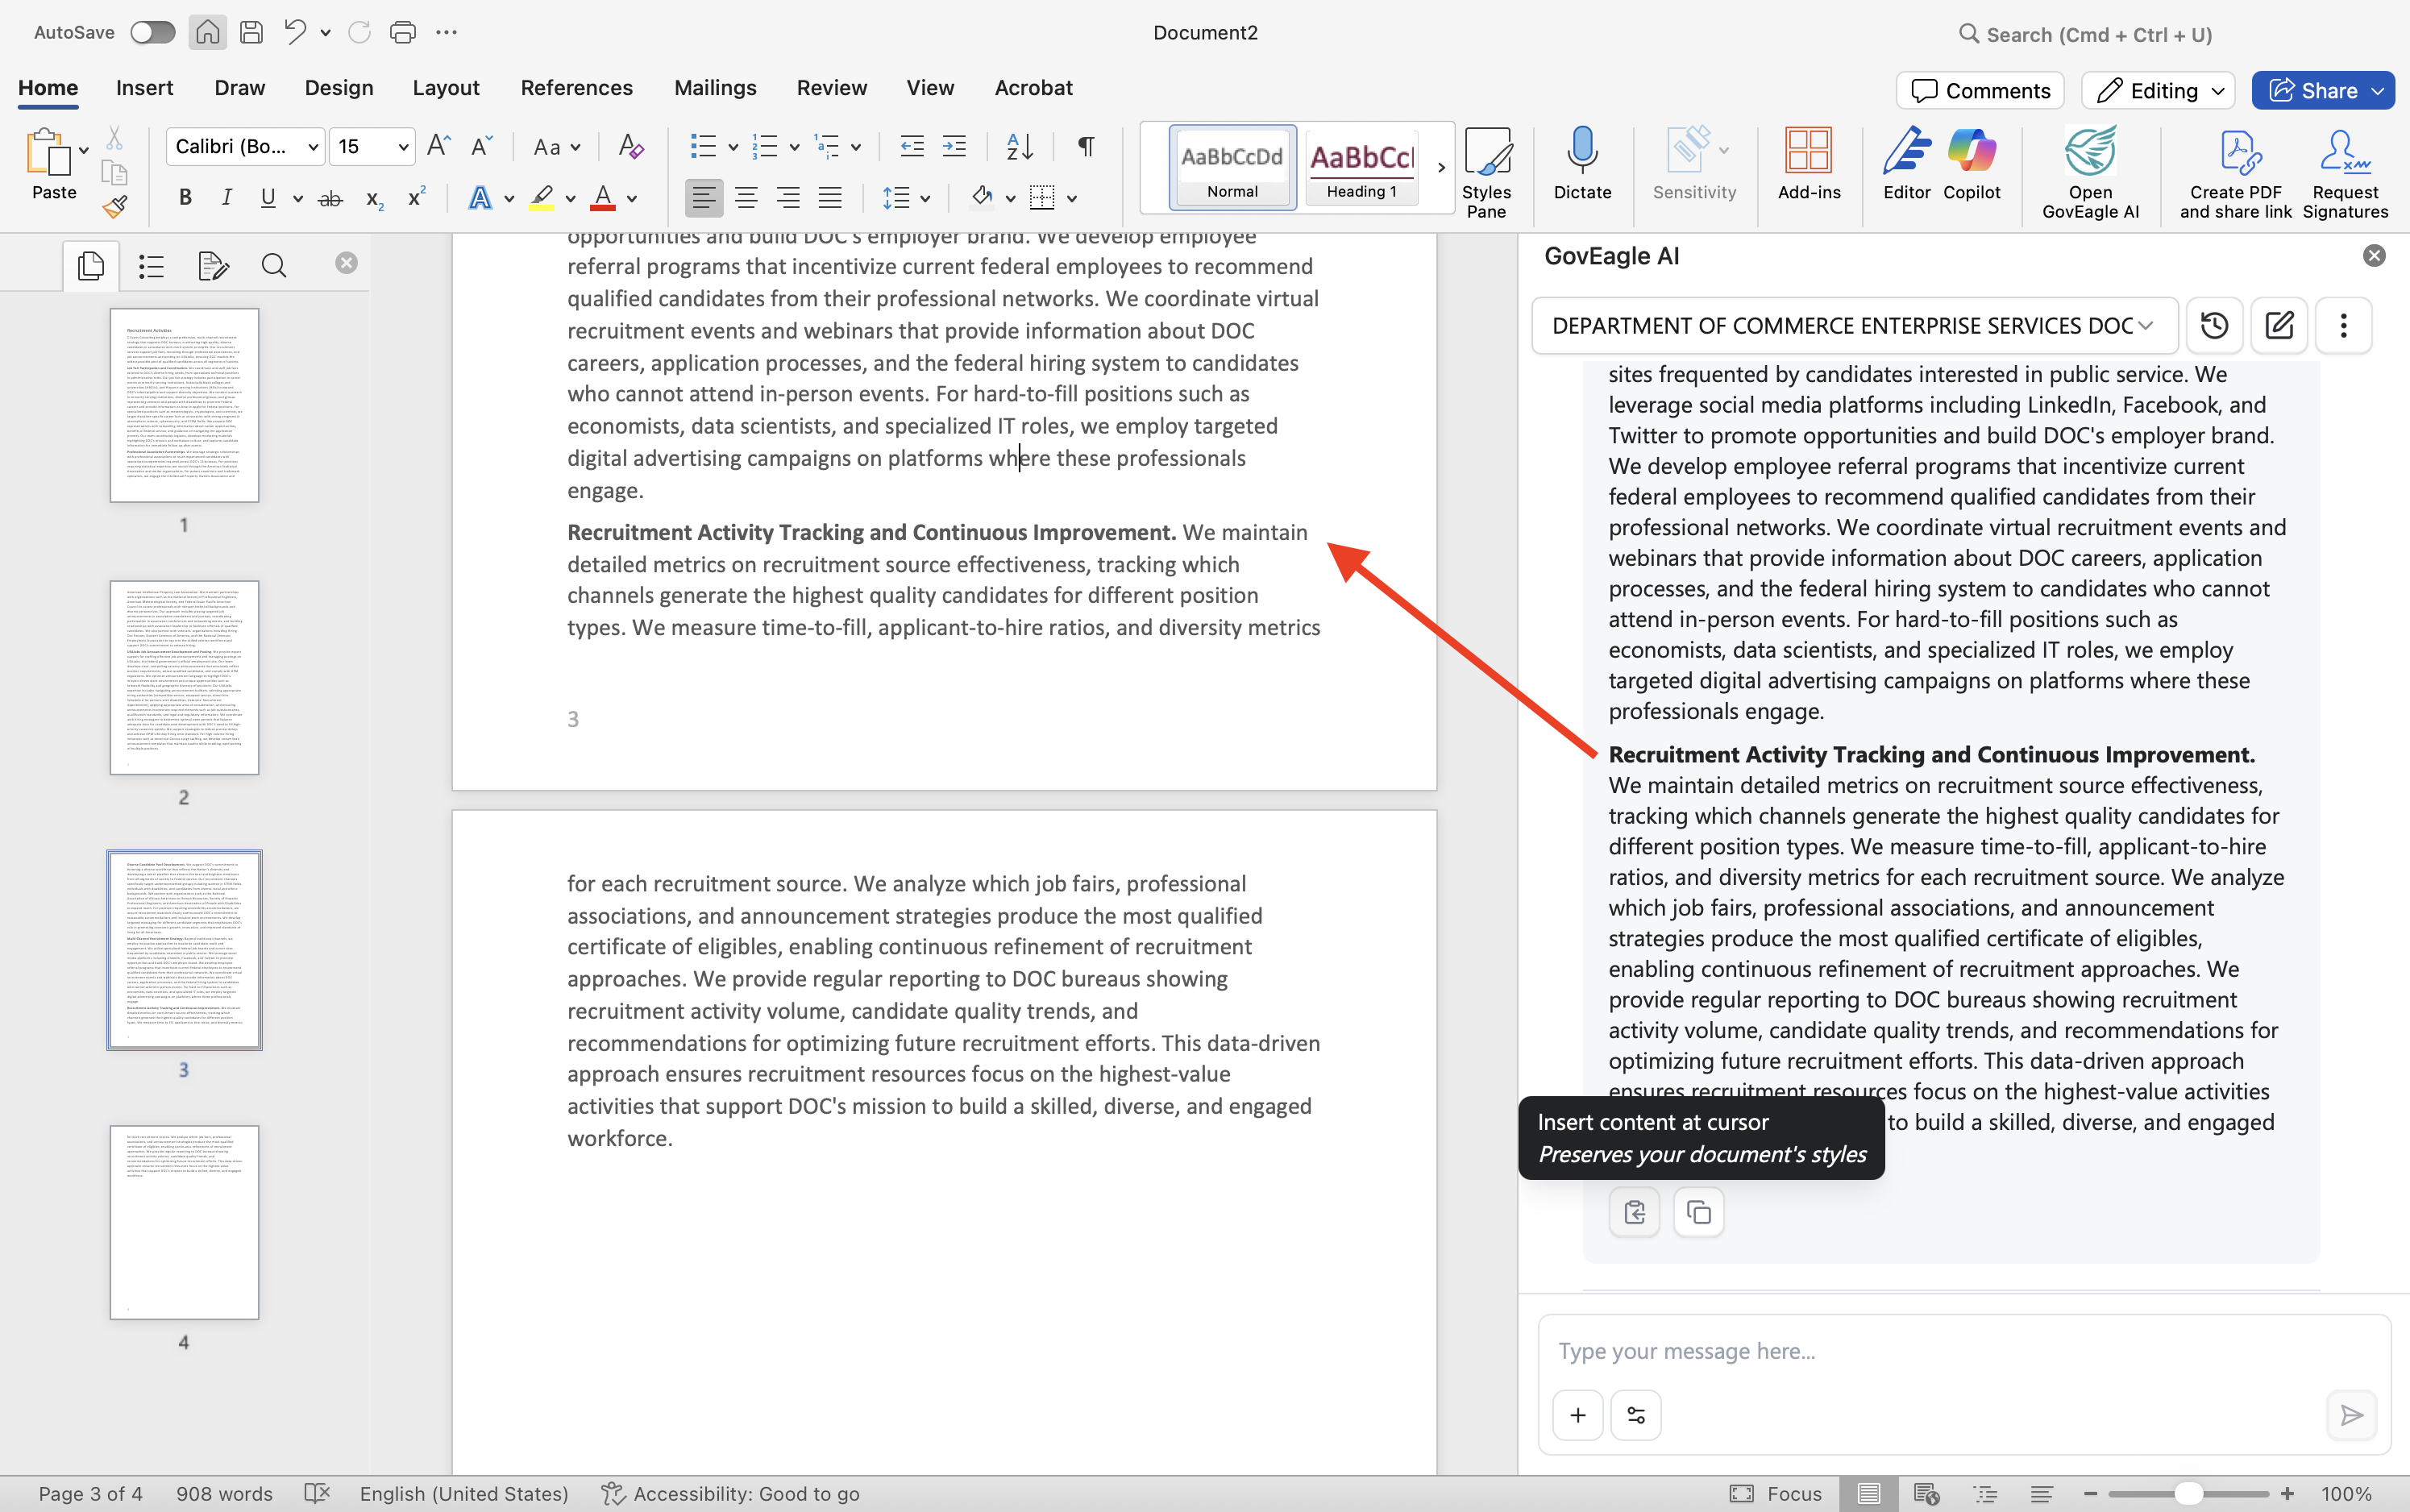This screenshot has width=2410, height=1512.
Task: Expand the styles gallery arrow
Action: click(1441, 168)
